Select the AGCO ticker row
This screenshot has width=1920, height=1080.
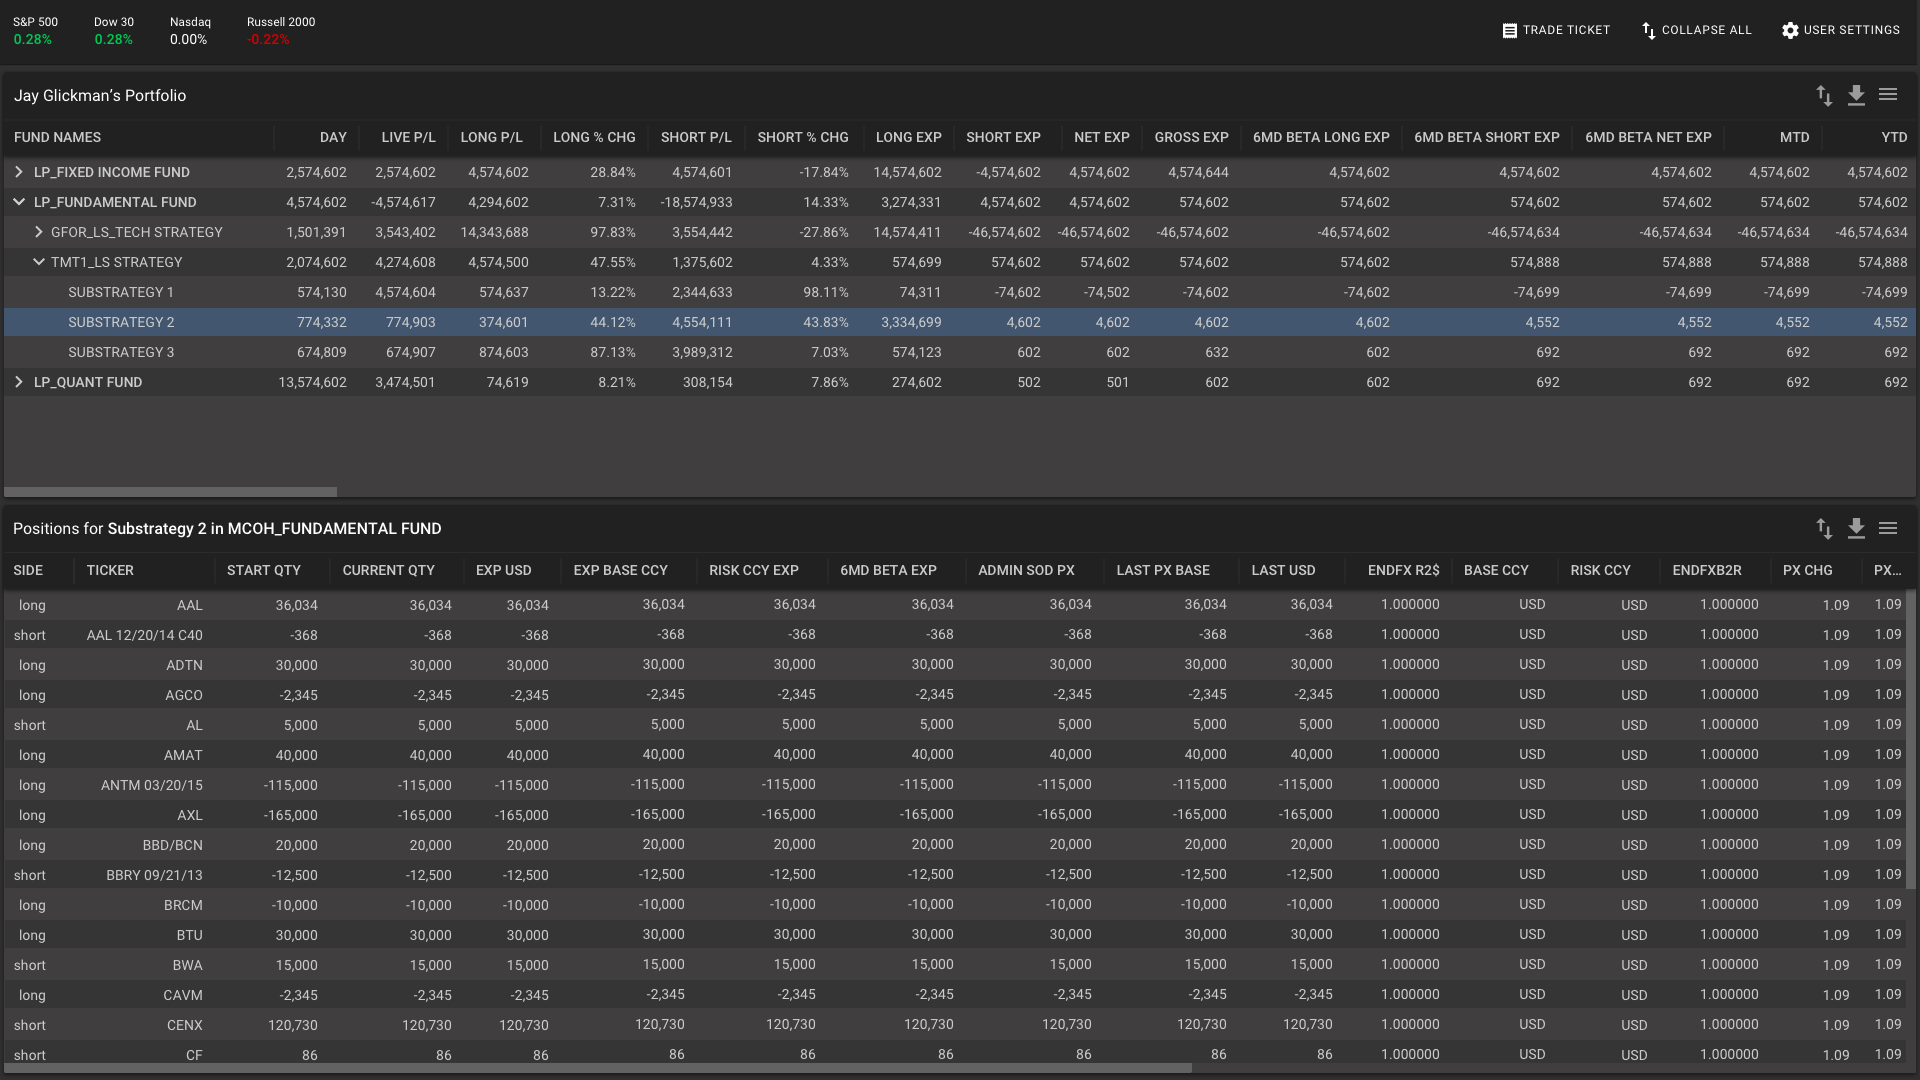click(x=955, y=695)
